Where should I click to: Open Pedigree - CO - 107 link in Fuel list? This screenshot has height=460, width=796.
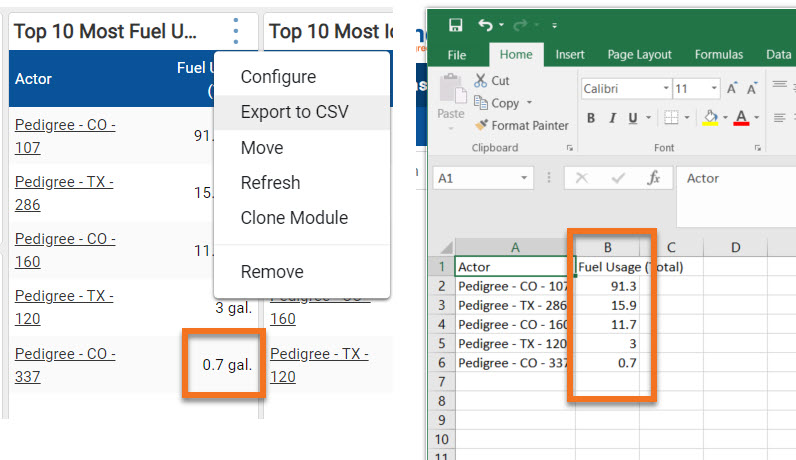[x=65, y=136]
